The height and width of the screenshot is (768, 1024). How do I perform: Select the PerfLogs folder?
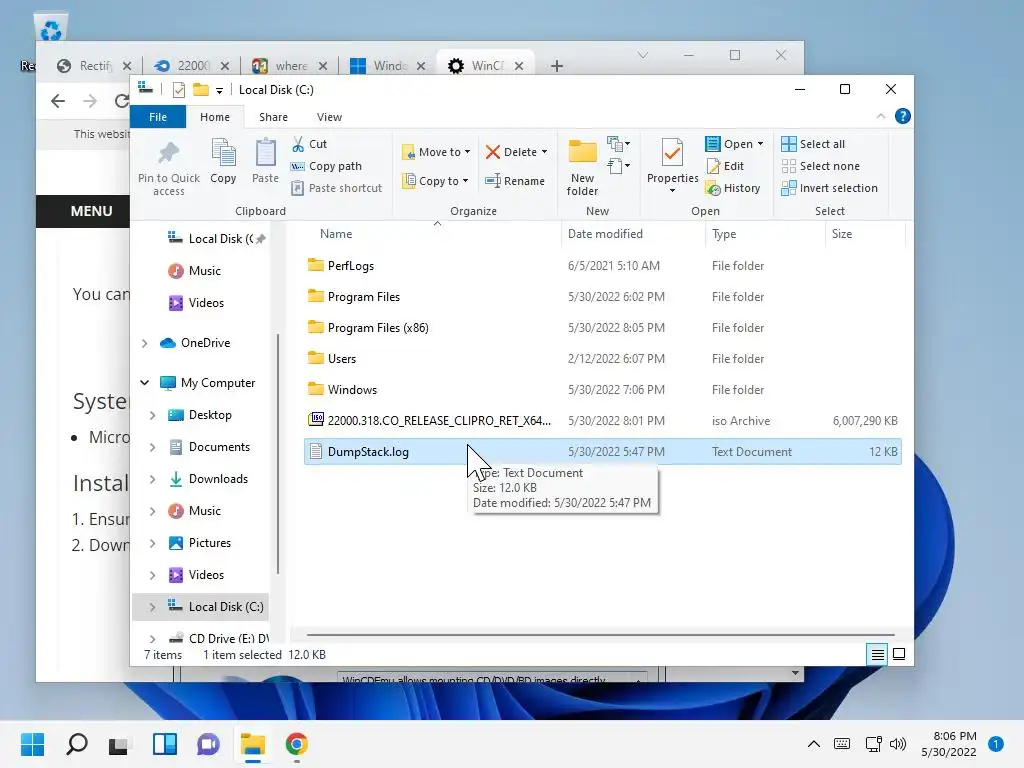point(602,266)
